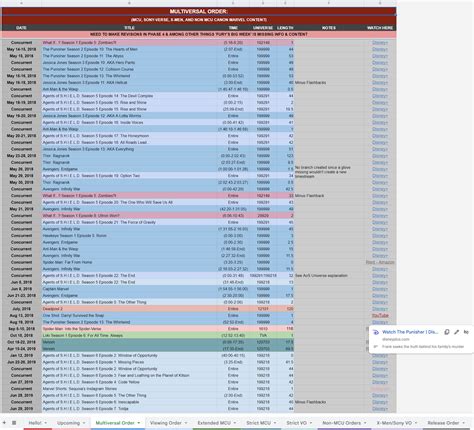The image size is (474, 430).
Task: Select 'Spider-Man: Into the Spider-Verse' title cell
Action: point(129,329)
